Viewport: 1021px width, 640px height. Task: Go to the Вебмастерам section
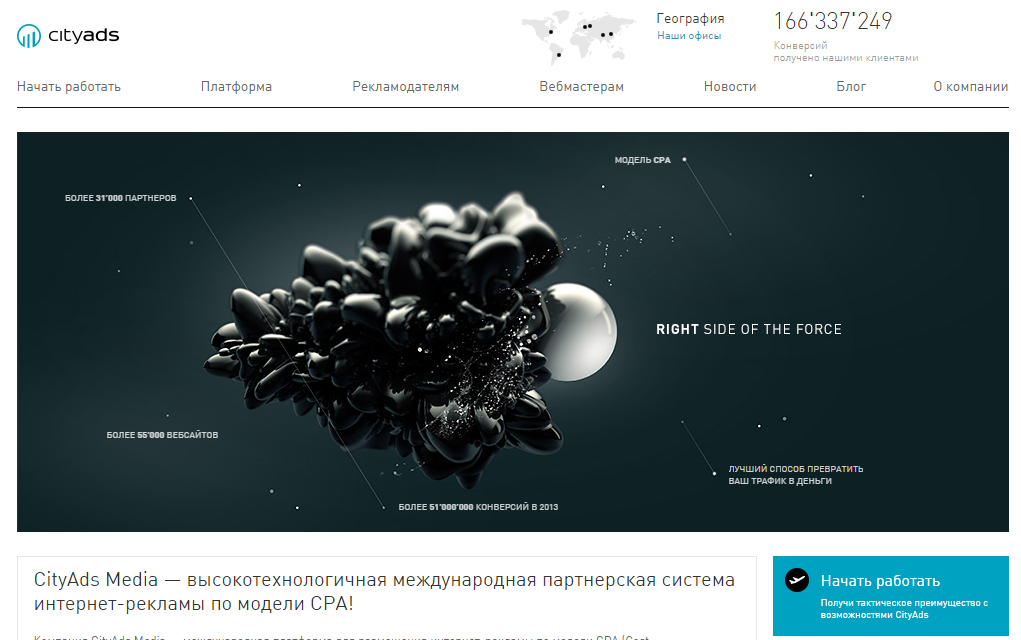581,87
